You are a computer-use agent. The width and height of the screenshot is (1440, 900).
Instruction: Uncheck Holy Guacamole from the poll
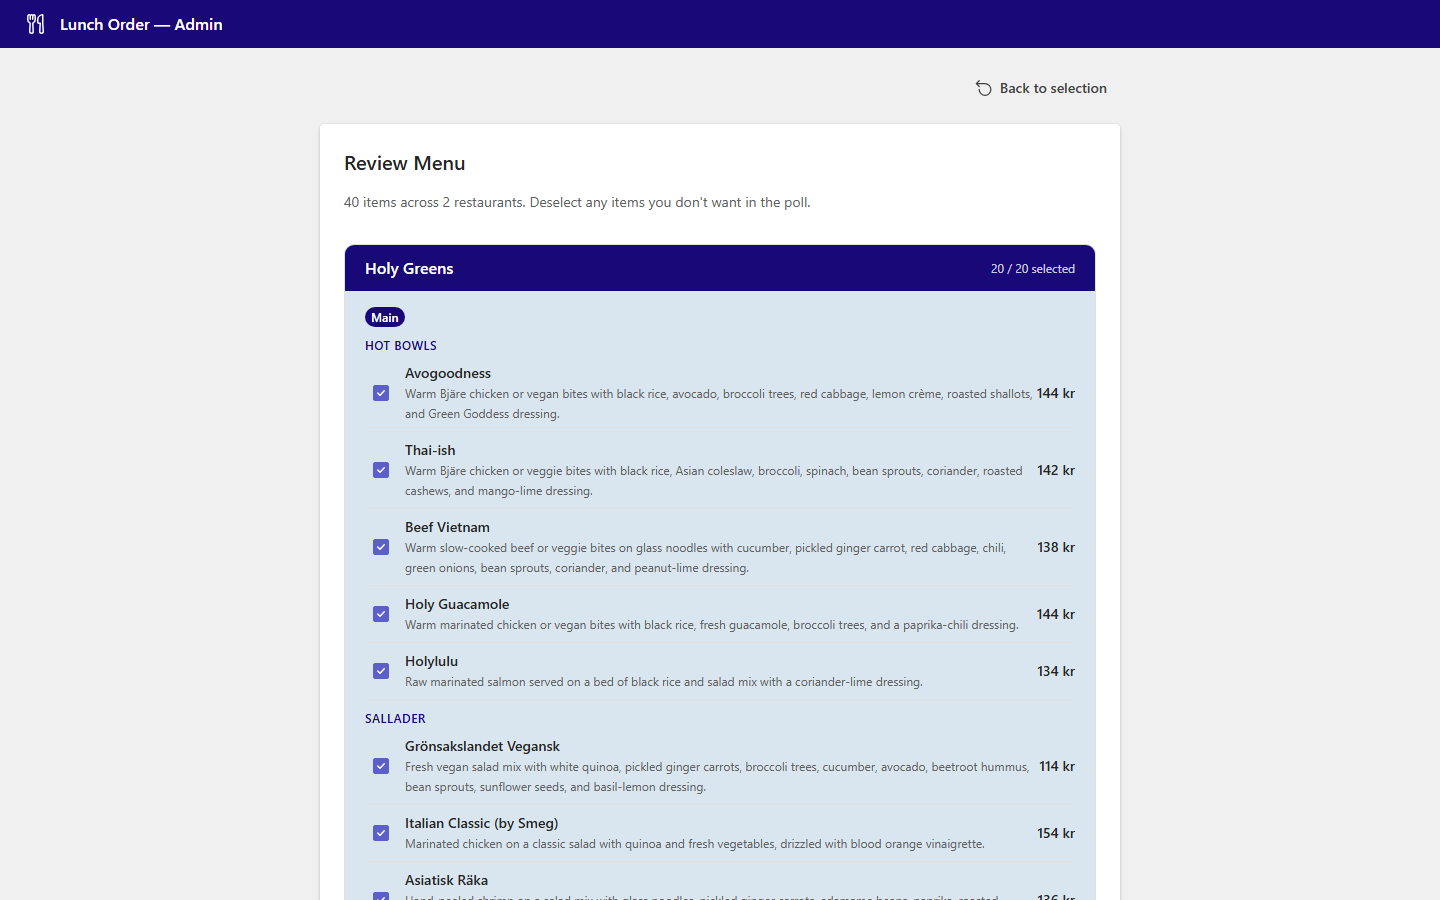pos(381,614)
